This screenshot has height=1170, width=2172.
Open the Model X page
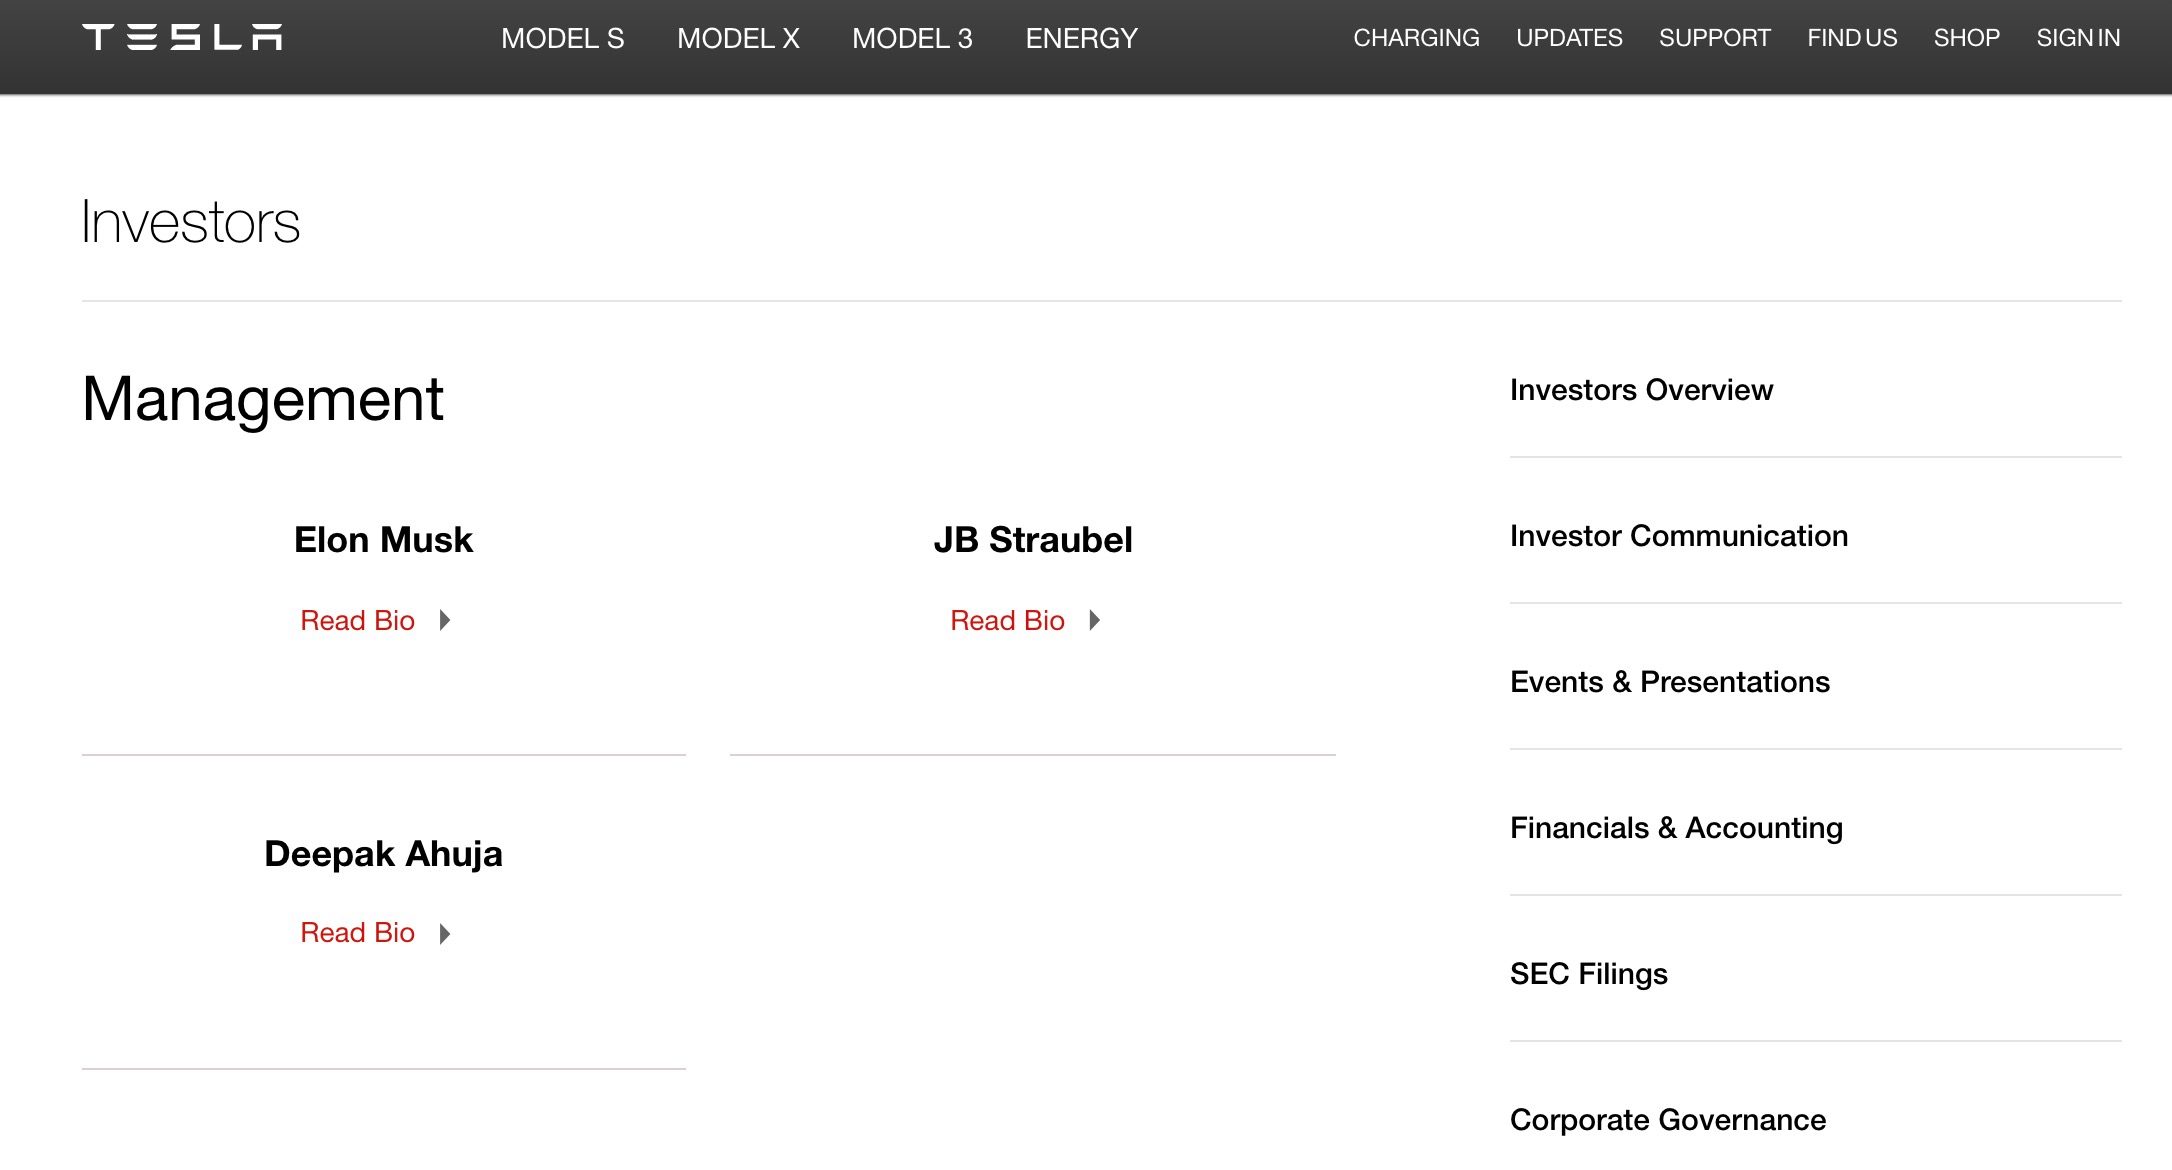click(738, 39)
